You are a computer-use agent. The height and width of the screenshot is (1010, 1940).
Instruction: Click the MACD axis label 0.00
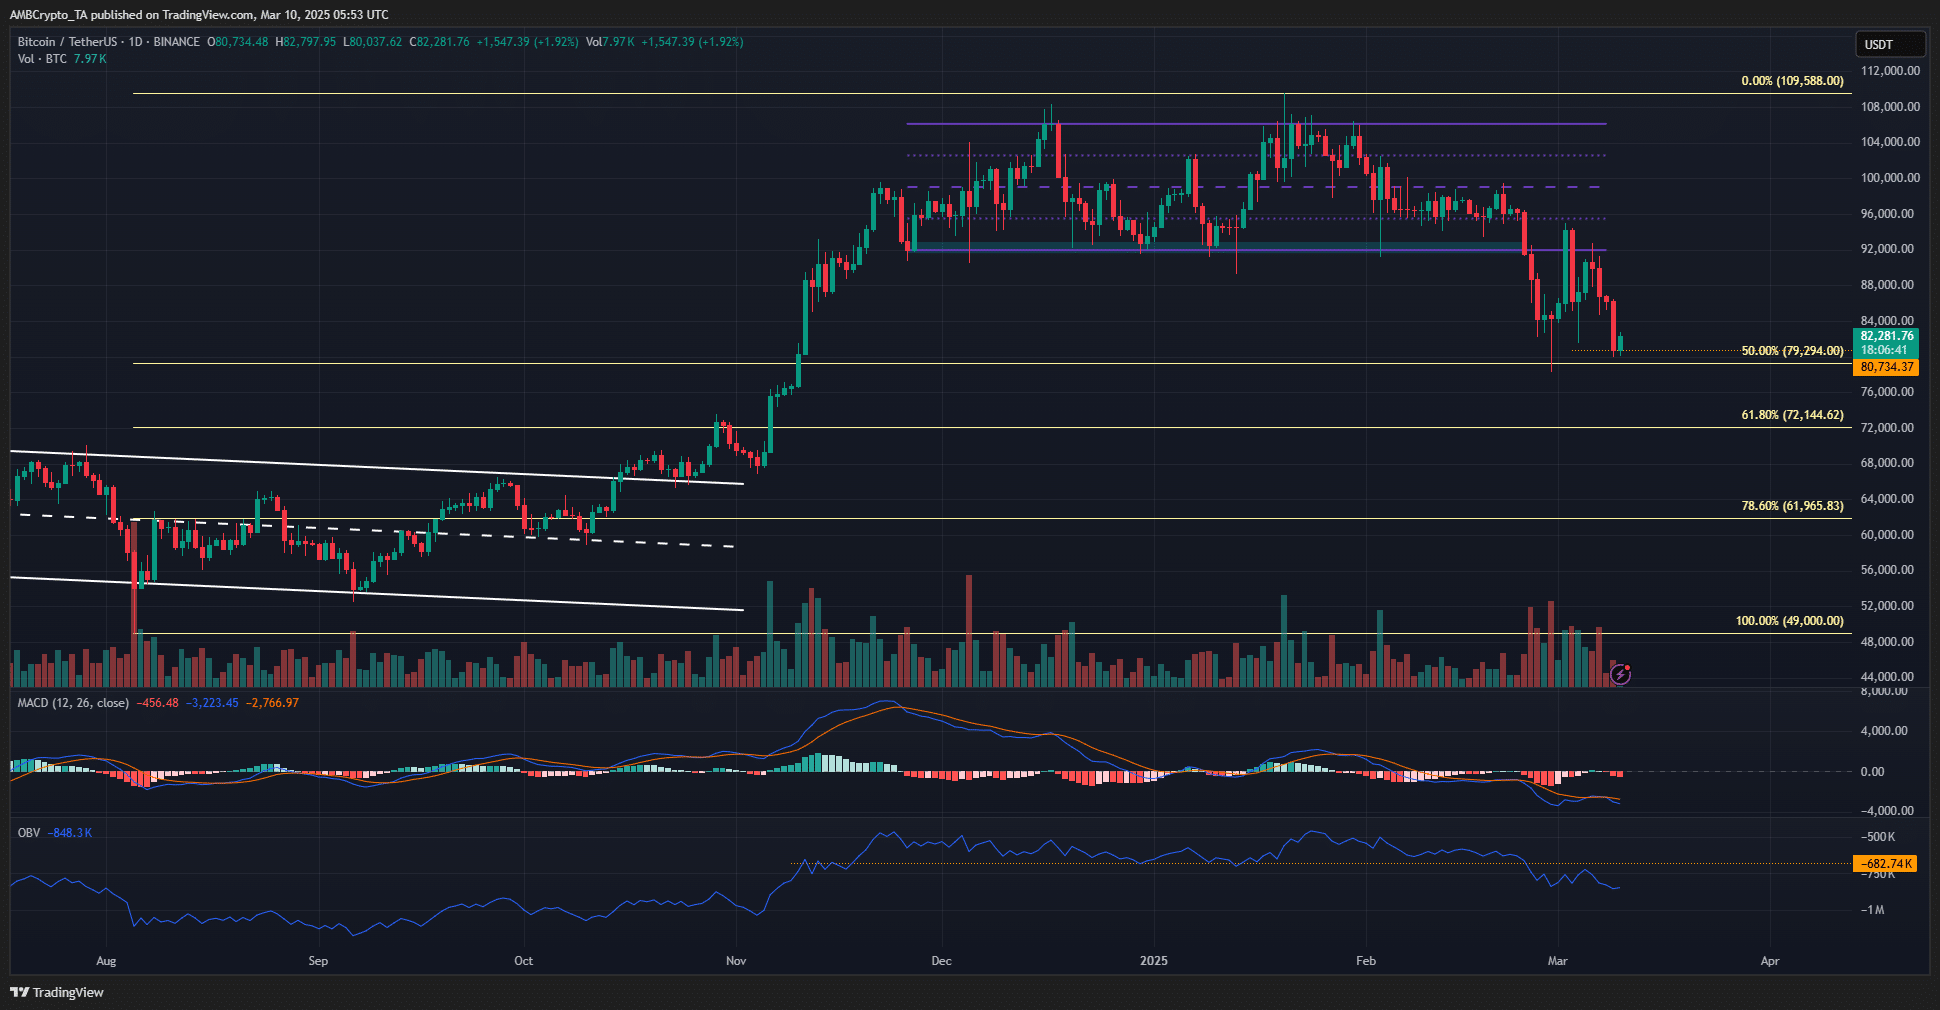pyautogui.click(x=1872, y=772)
